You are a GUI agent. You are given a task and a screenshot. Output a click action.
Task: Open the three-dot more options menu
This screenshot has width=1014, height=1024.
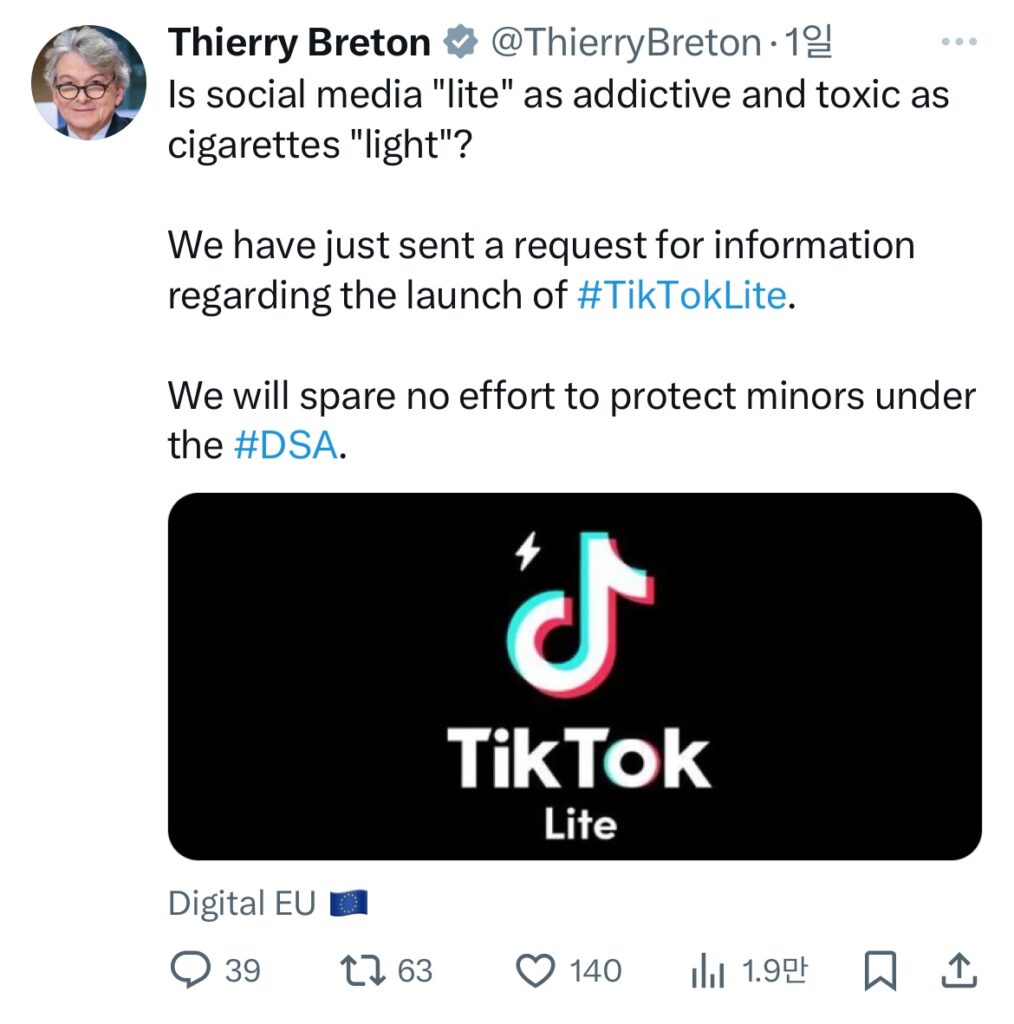pyautogui.click(x=959, y=42)
